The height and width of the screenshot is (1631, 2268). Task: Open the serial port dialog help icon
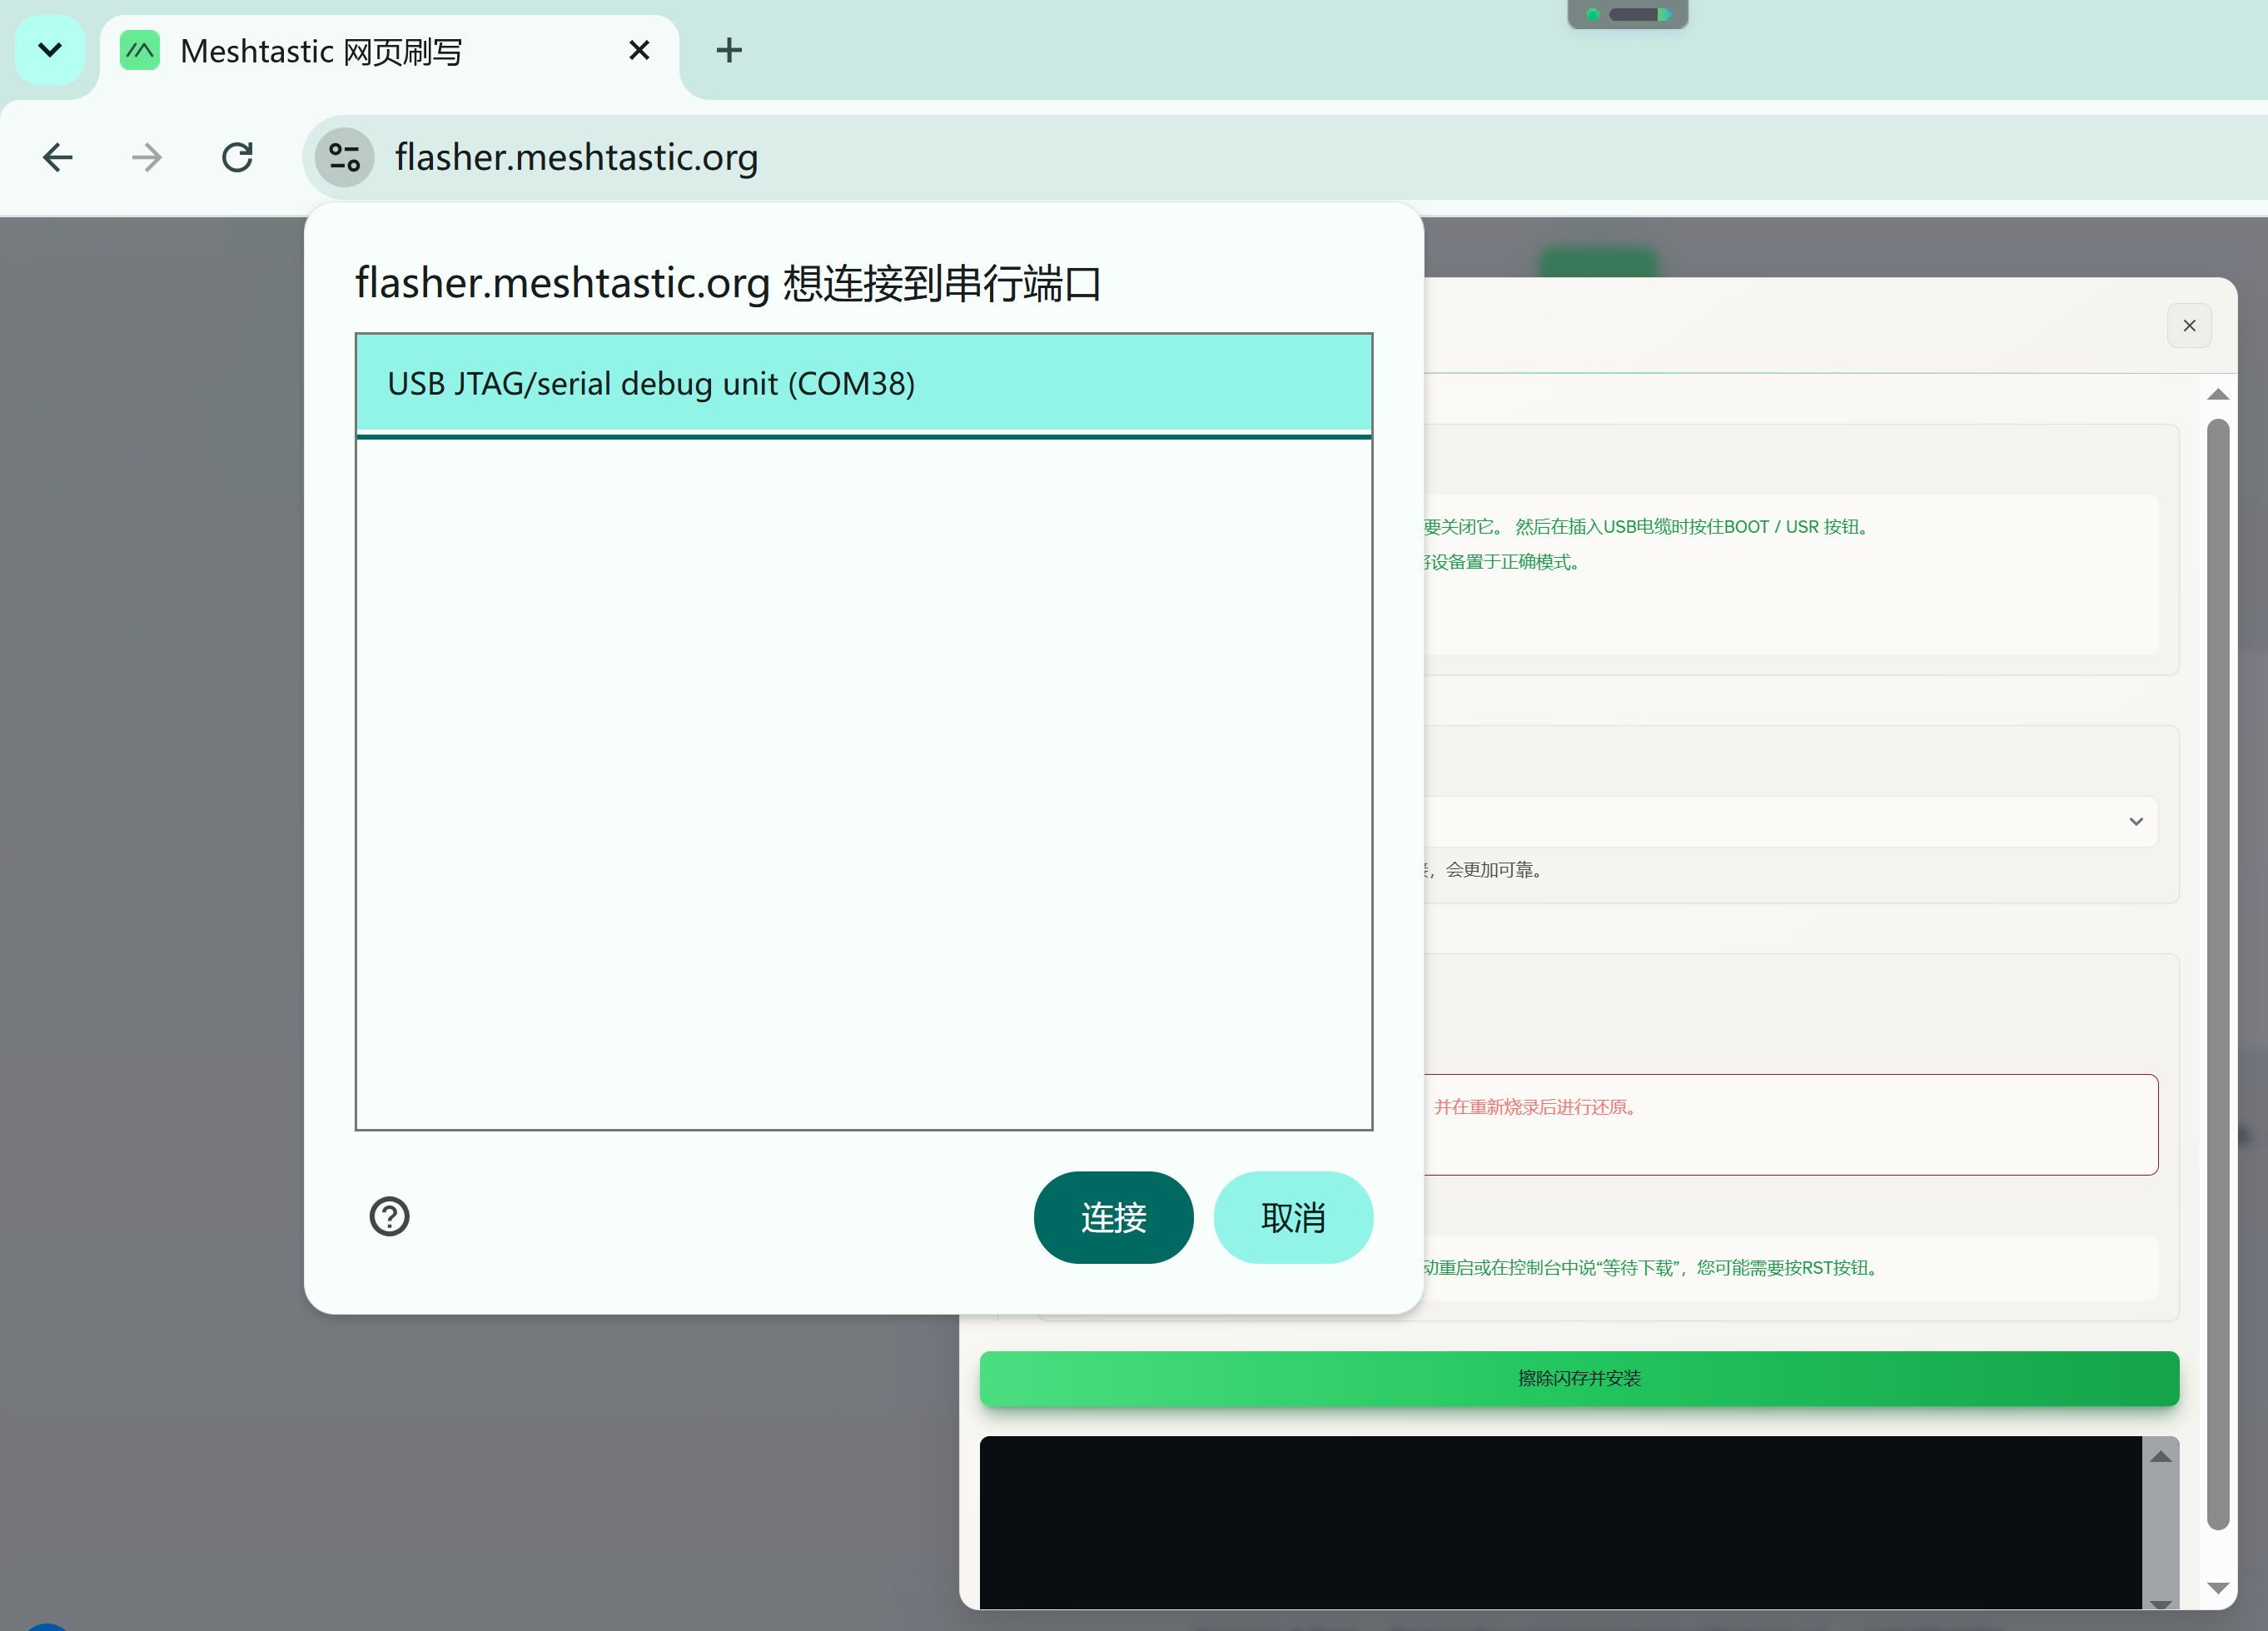click(389, 1216)
